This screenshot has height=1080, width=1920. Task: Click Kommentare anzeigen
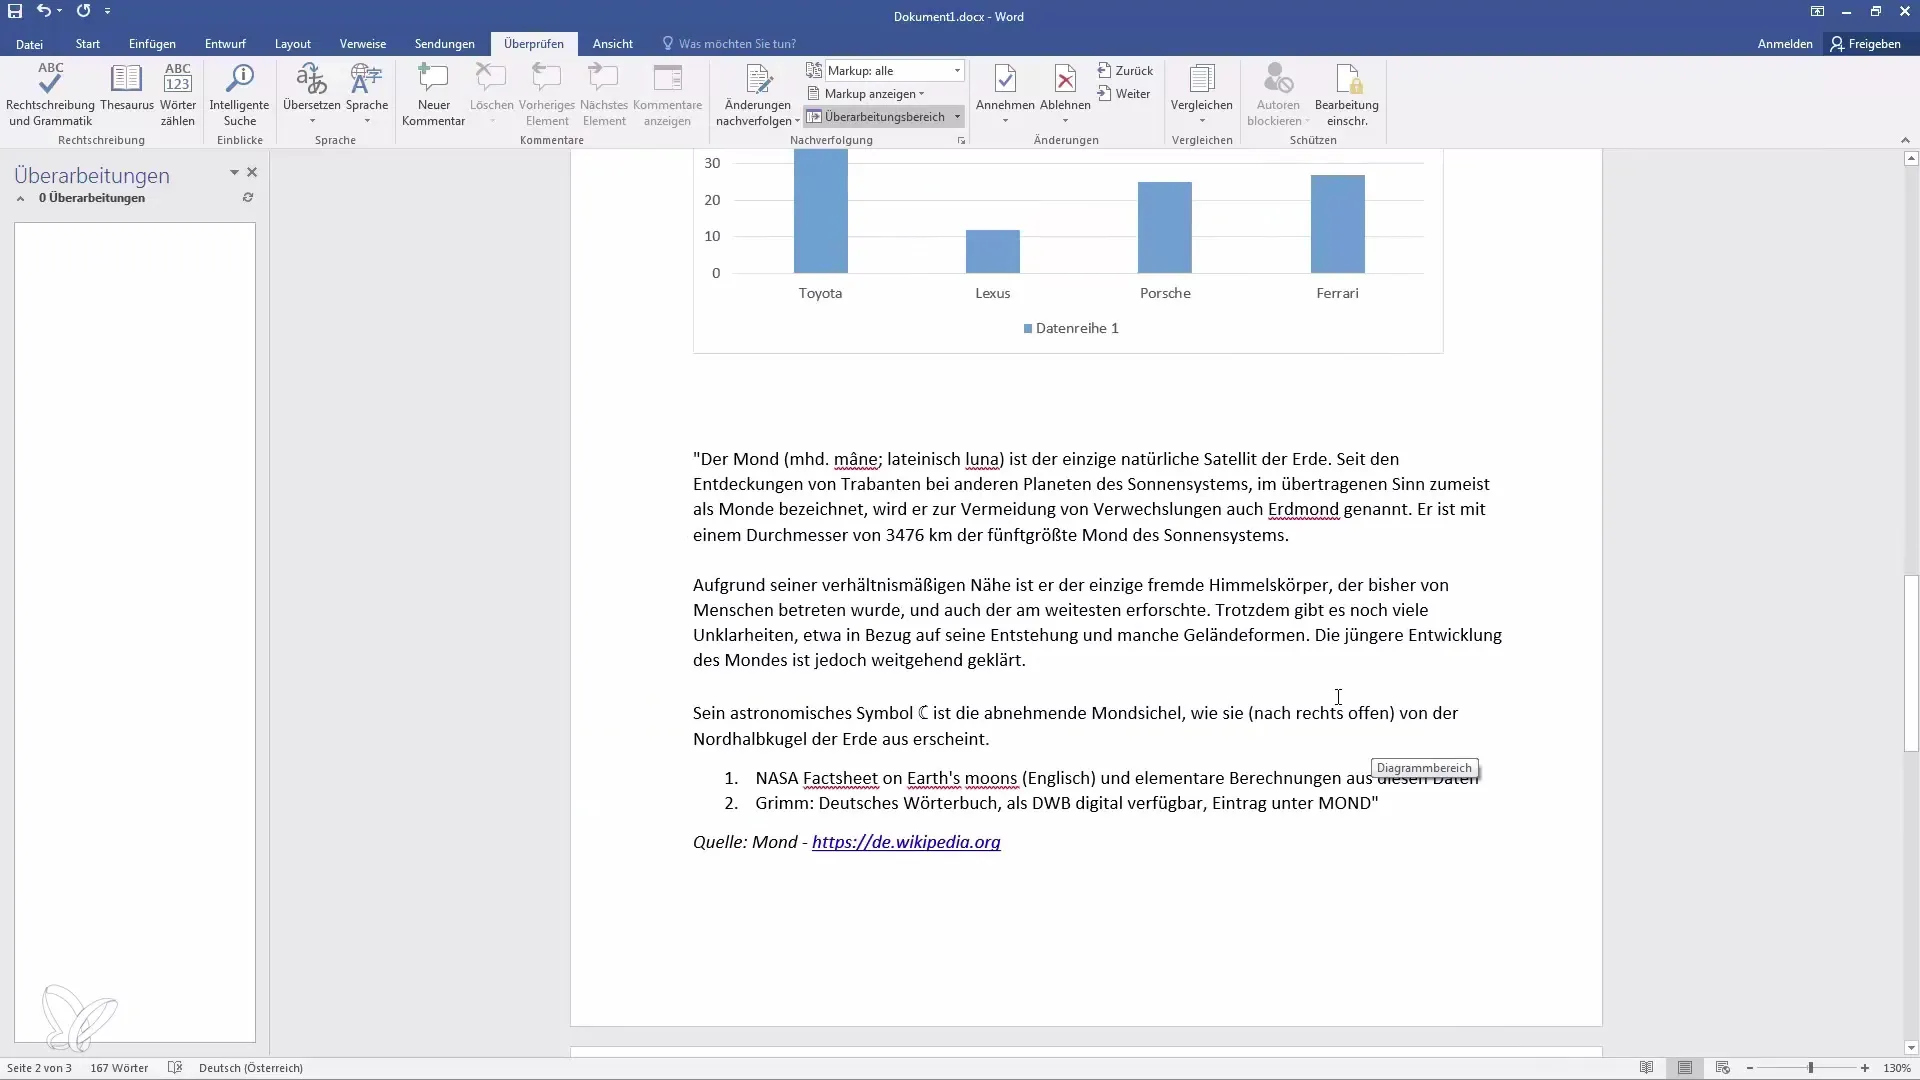click(x=667, y=95)
